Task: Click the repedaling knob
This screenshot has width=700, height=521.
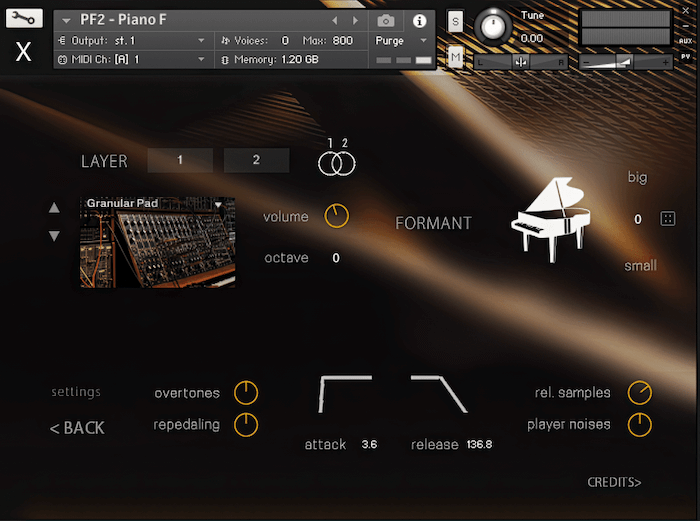Action: click(246, 425)
